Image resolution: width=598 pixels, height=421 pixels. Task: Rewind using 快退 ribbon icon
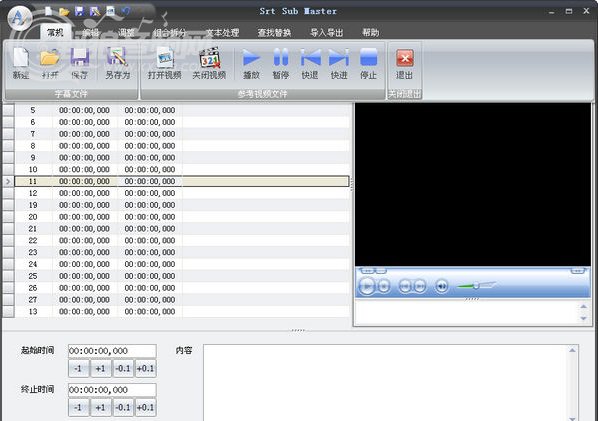point(310,63)
